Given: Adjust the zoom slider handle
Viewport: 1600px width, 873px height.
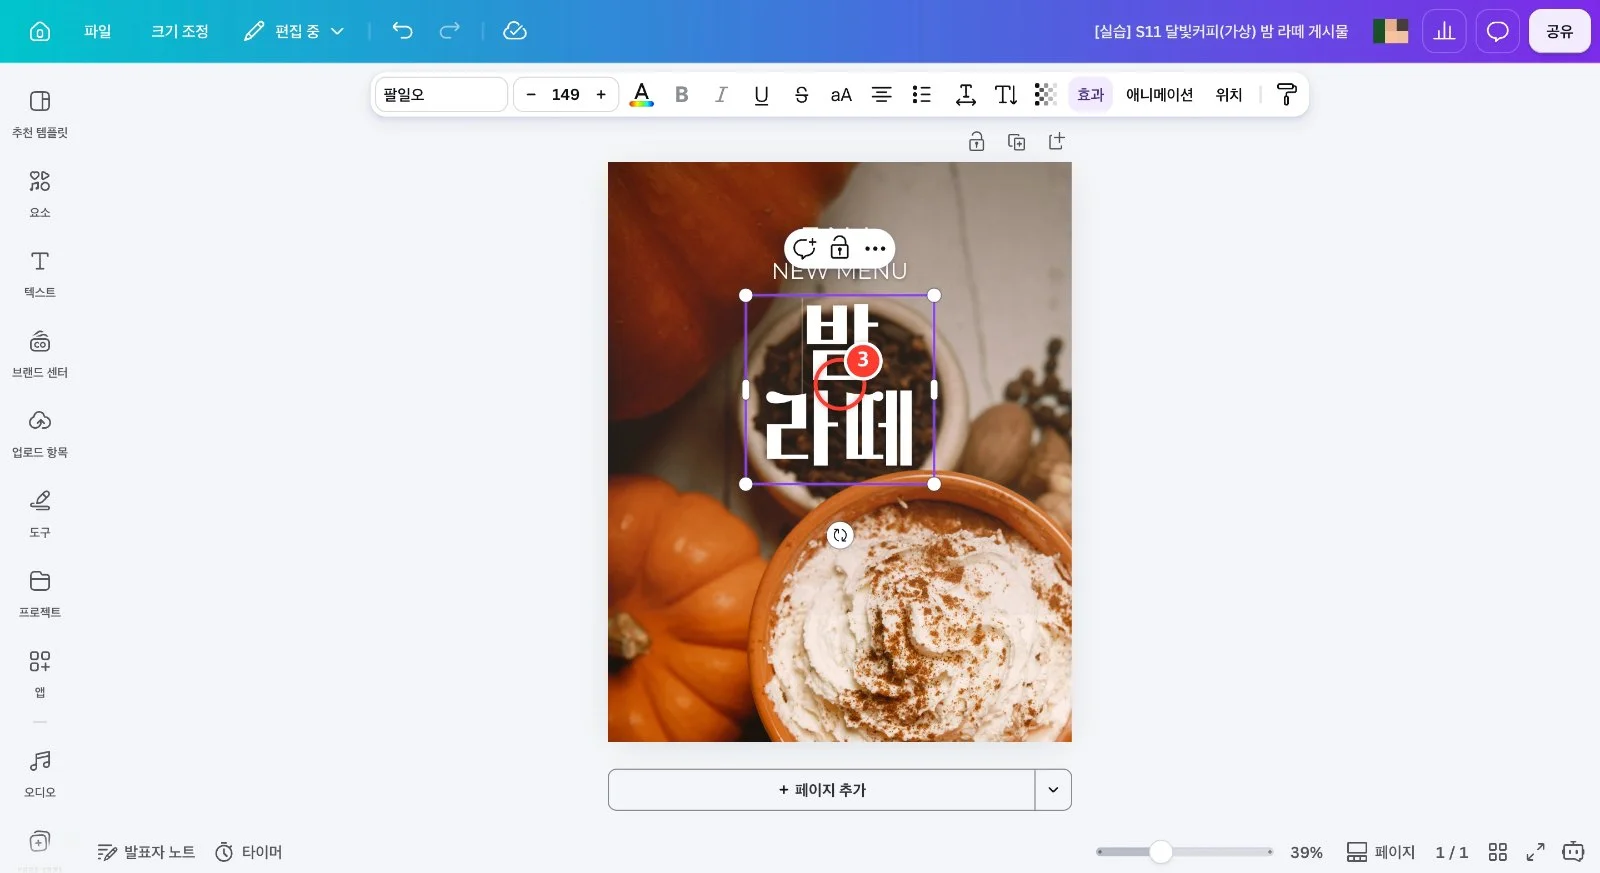Looking at the screenshot, I should 1160,852.
